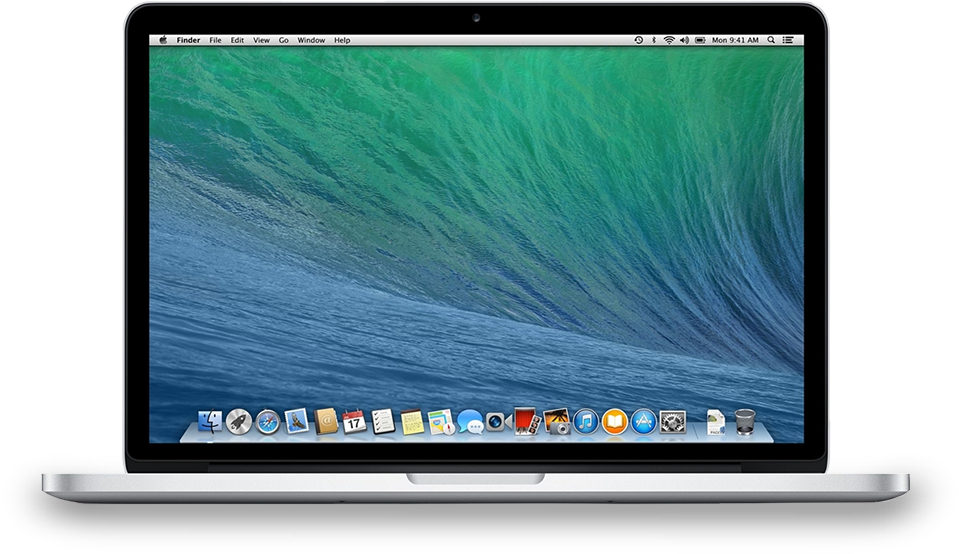The width and height of the screenshot is (959, 554).
Task: Open the App Store in Dock
Action: [x=643, y=422]
